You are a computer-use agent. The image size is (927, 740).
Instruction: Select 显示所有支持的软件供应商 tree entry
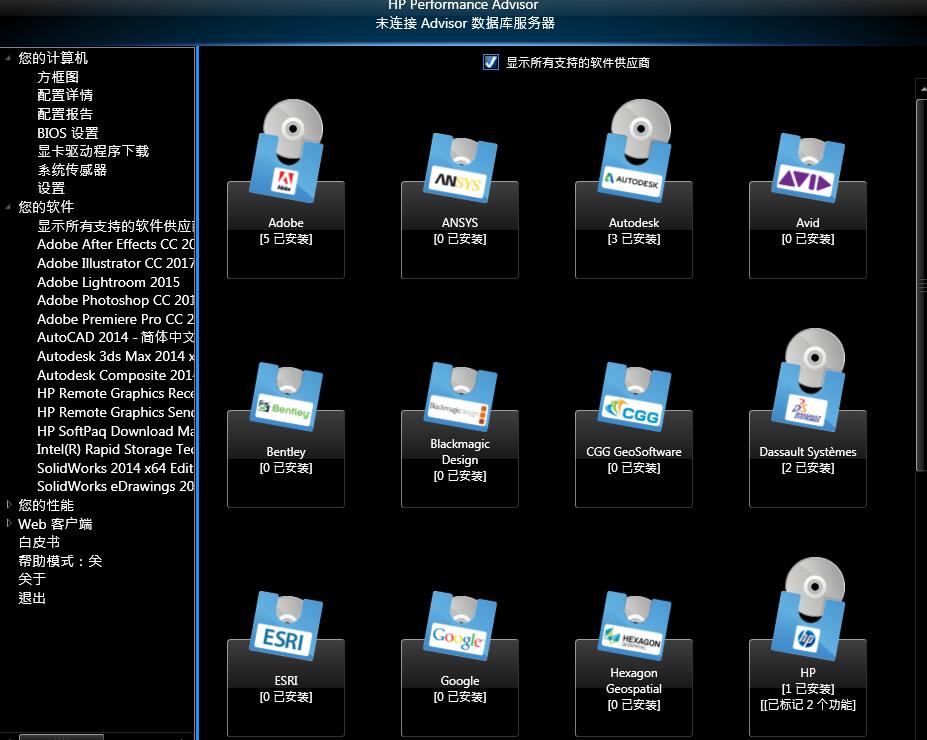click(x=115, y=226)
